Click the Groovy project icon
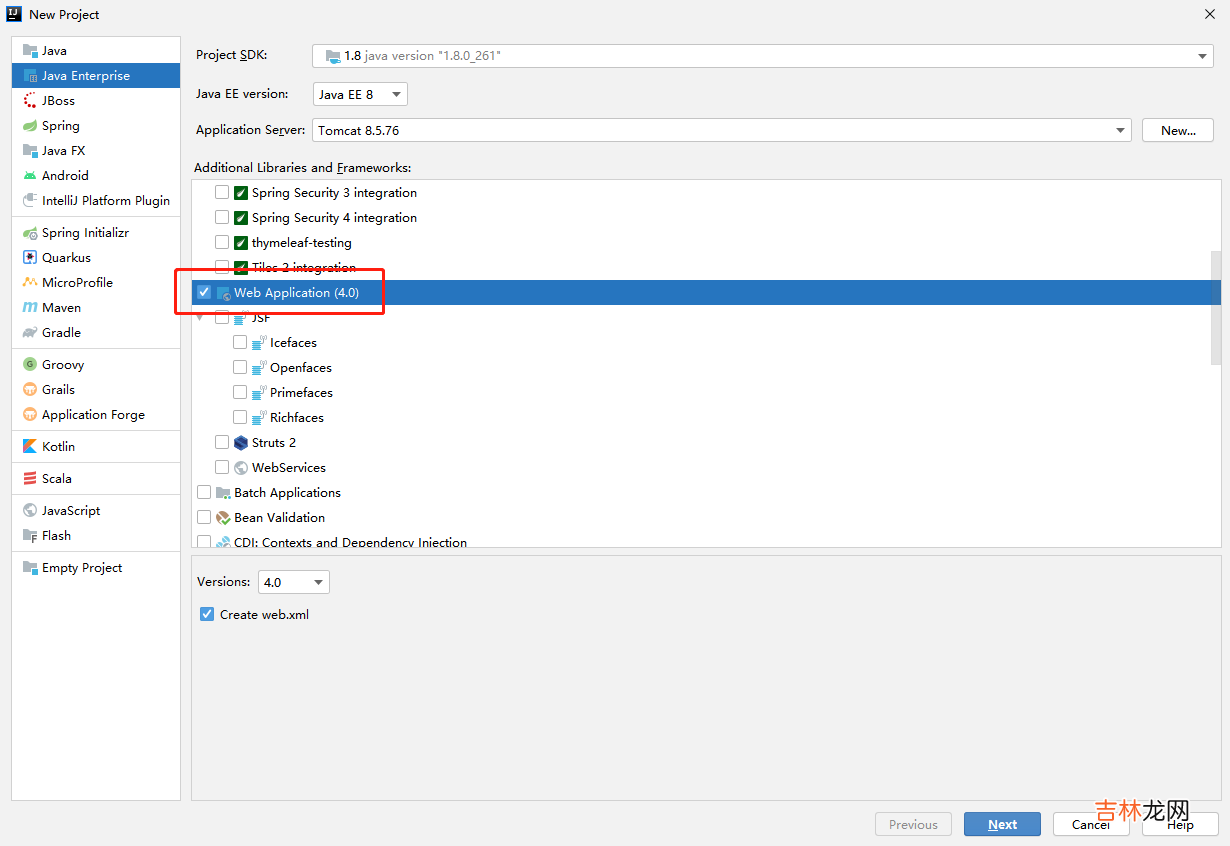Screen dimensions: 1230x846 click(30, 365)
